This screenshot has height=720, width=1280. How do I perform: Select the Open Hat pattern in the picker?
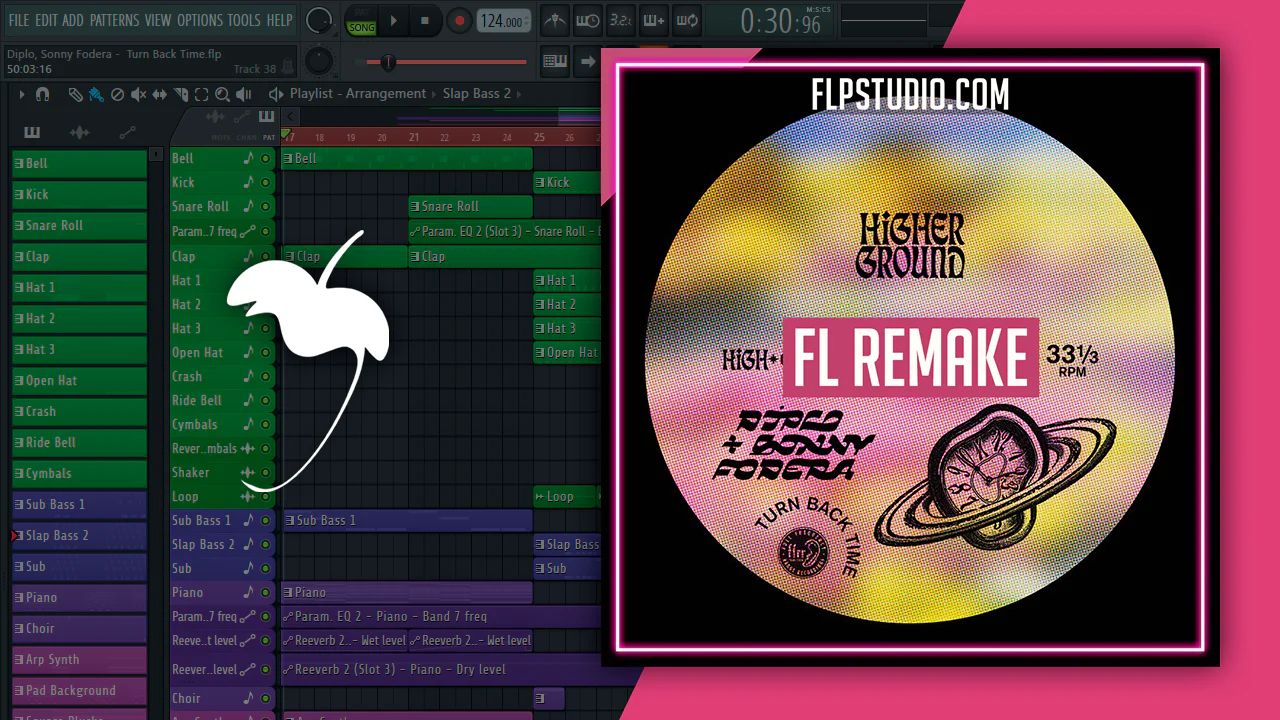click(79, 381)
